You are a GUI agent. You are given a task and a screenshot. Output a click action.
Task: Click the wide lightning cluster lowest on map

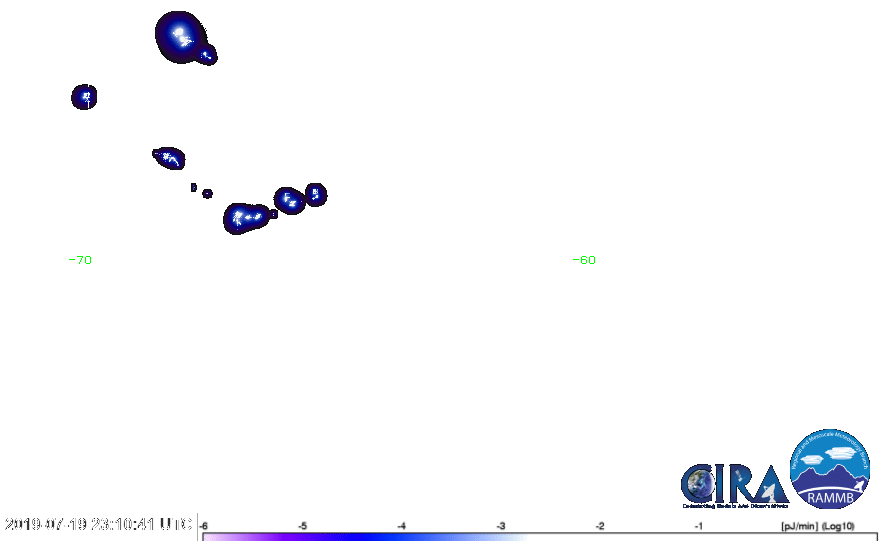(x=246, y=217)
